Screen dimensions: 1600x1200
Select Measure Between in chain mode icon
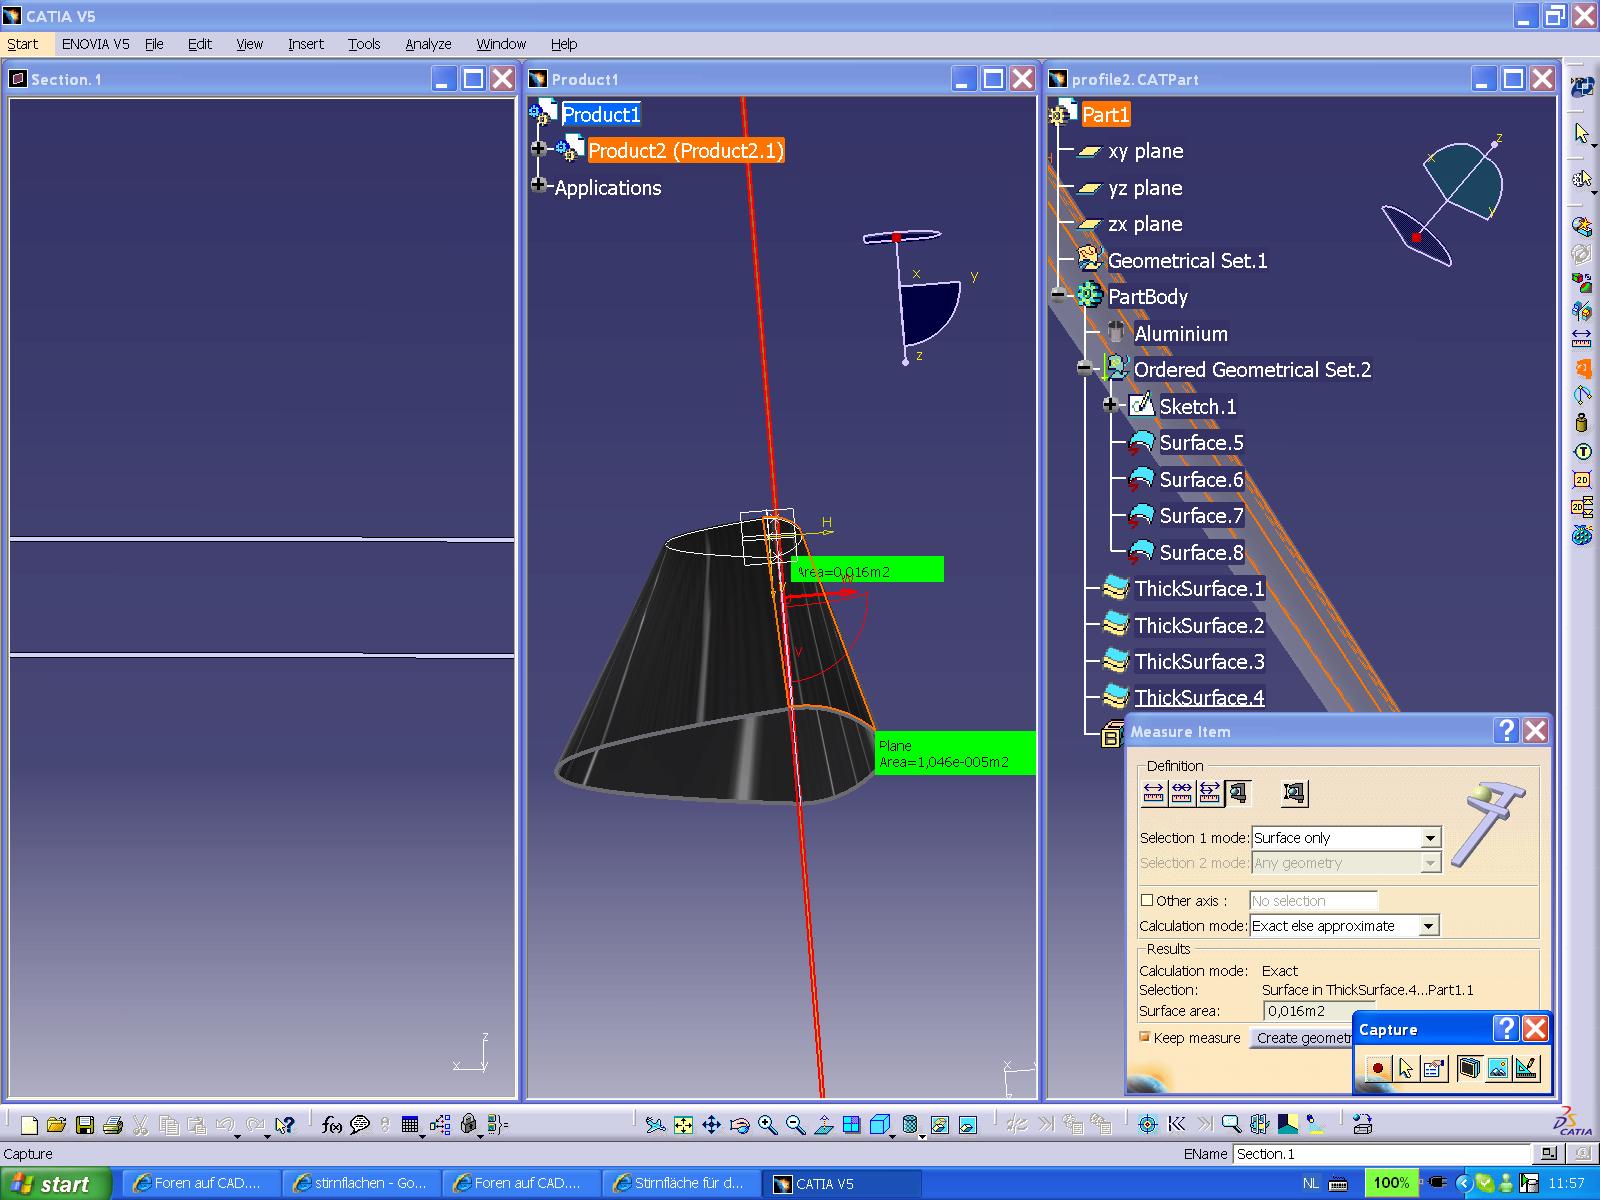(x=1182, y=793)
